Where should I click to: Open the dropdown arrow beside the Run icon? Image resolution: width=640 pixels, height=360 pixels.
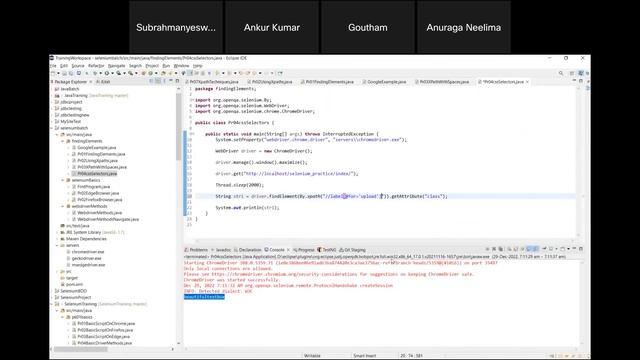tap(112, 73)
